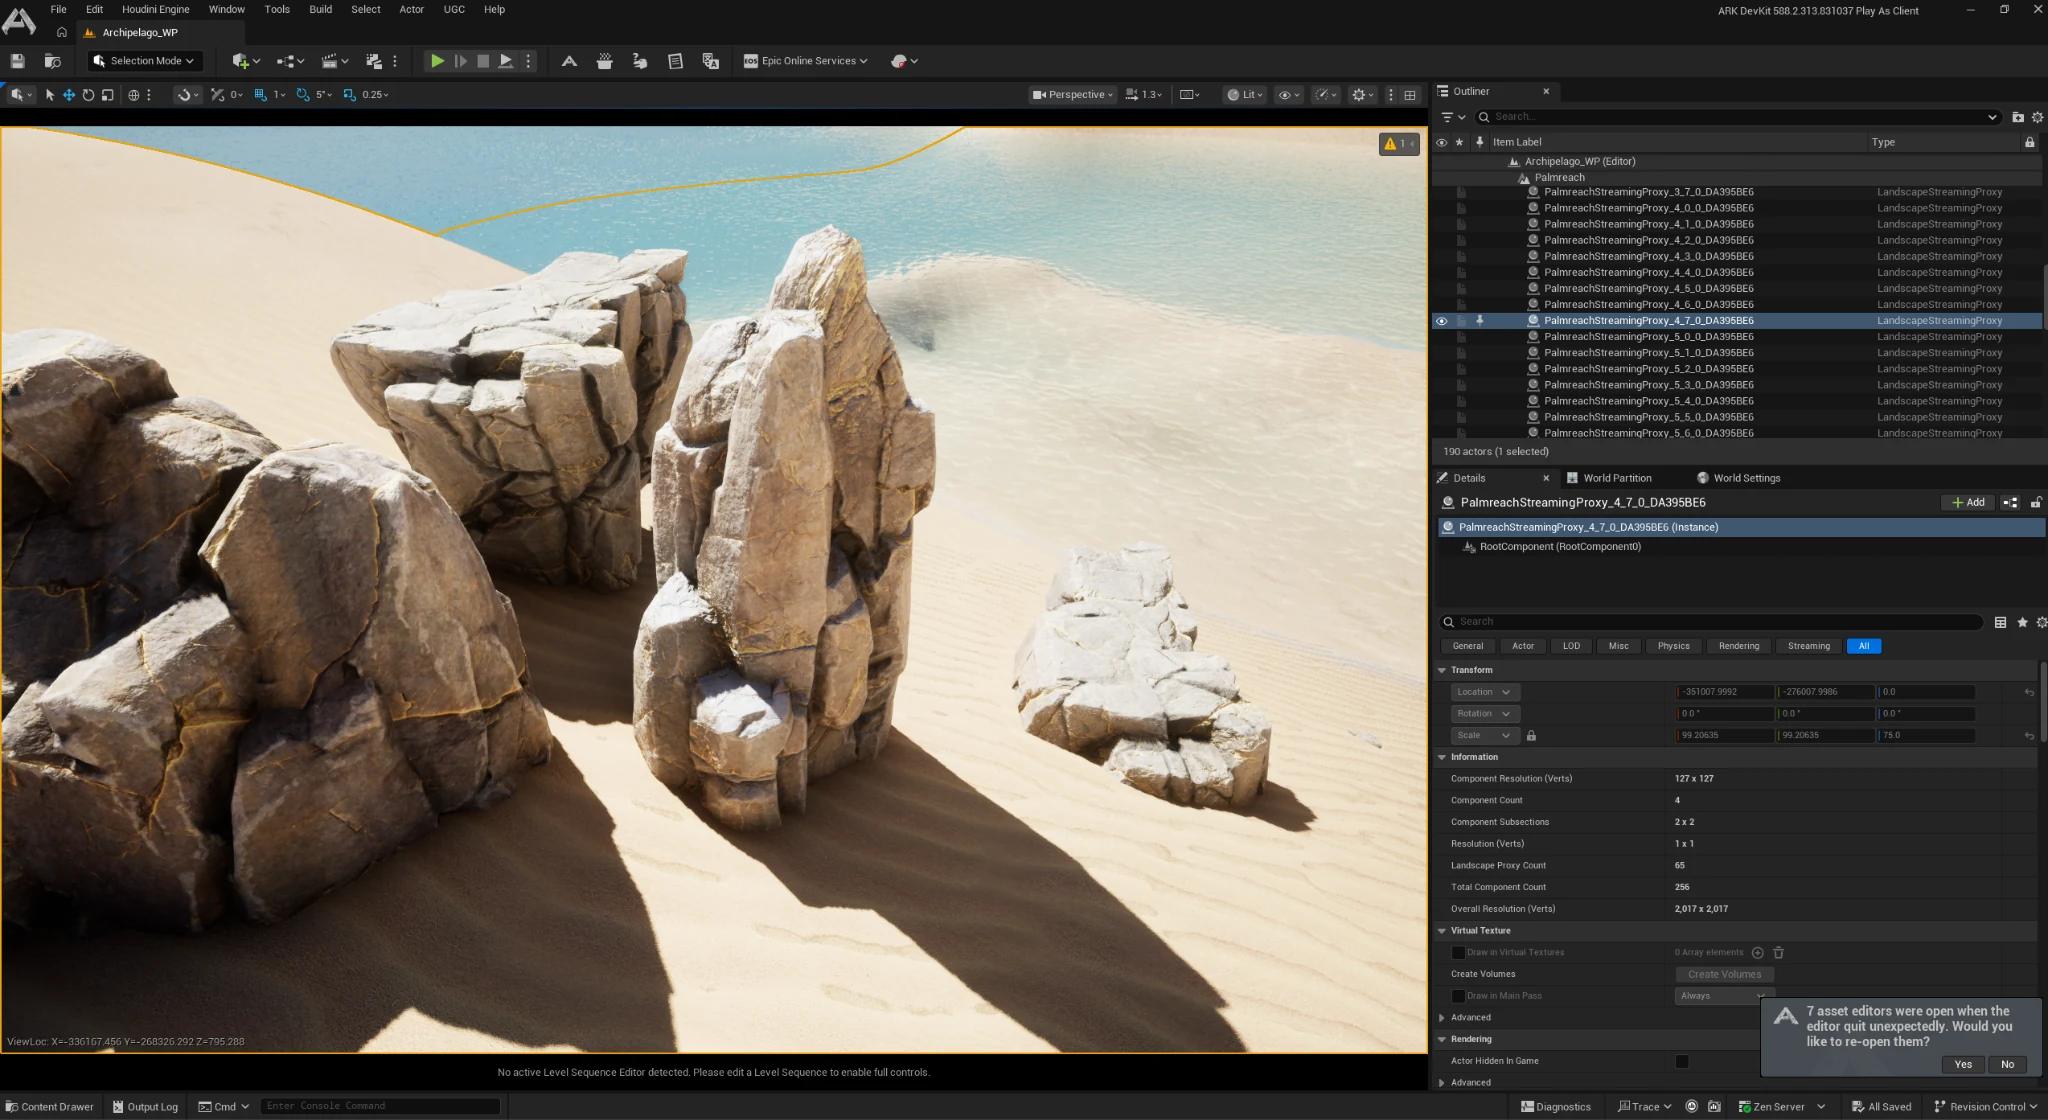This screenshot has width=2048, height=1120.
Task: Collapse the Transform section
Action: click(1441, 670)
